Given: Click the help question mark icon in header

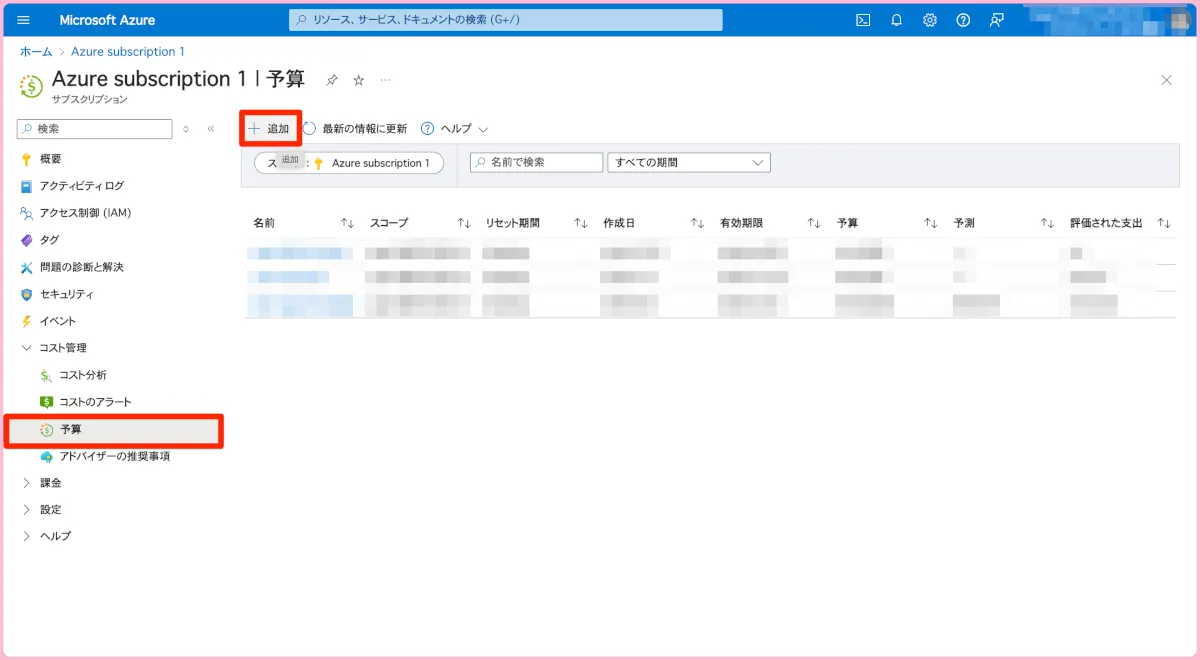Looking at the screenshot, I should click(963, 20).
